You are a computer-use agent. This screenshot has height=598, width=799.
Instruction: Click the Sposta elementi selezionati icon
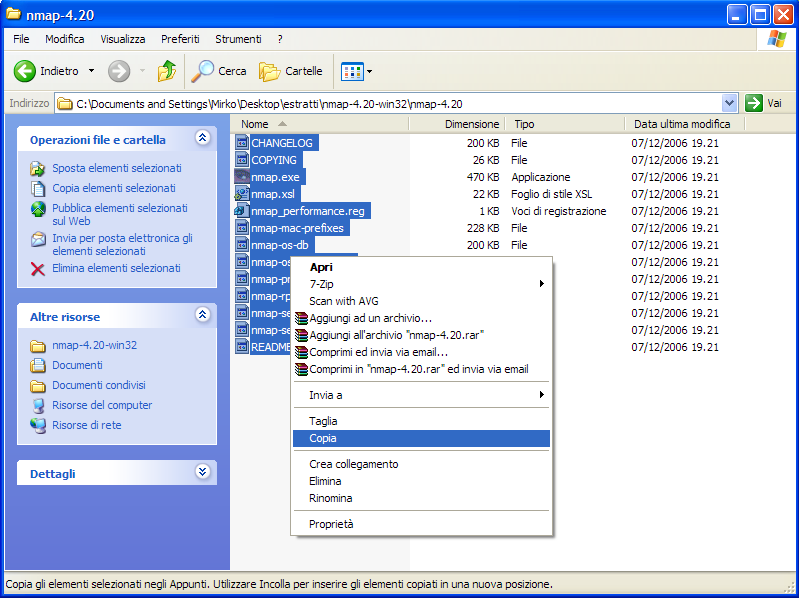pos(38,169)
